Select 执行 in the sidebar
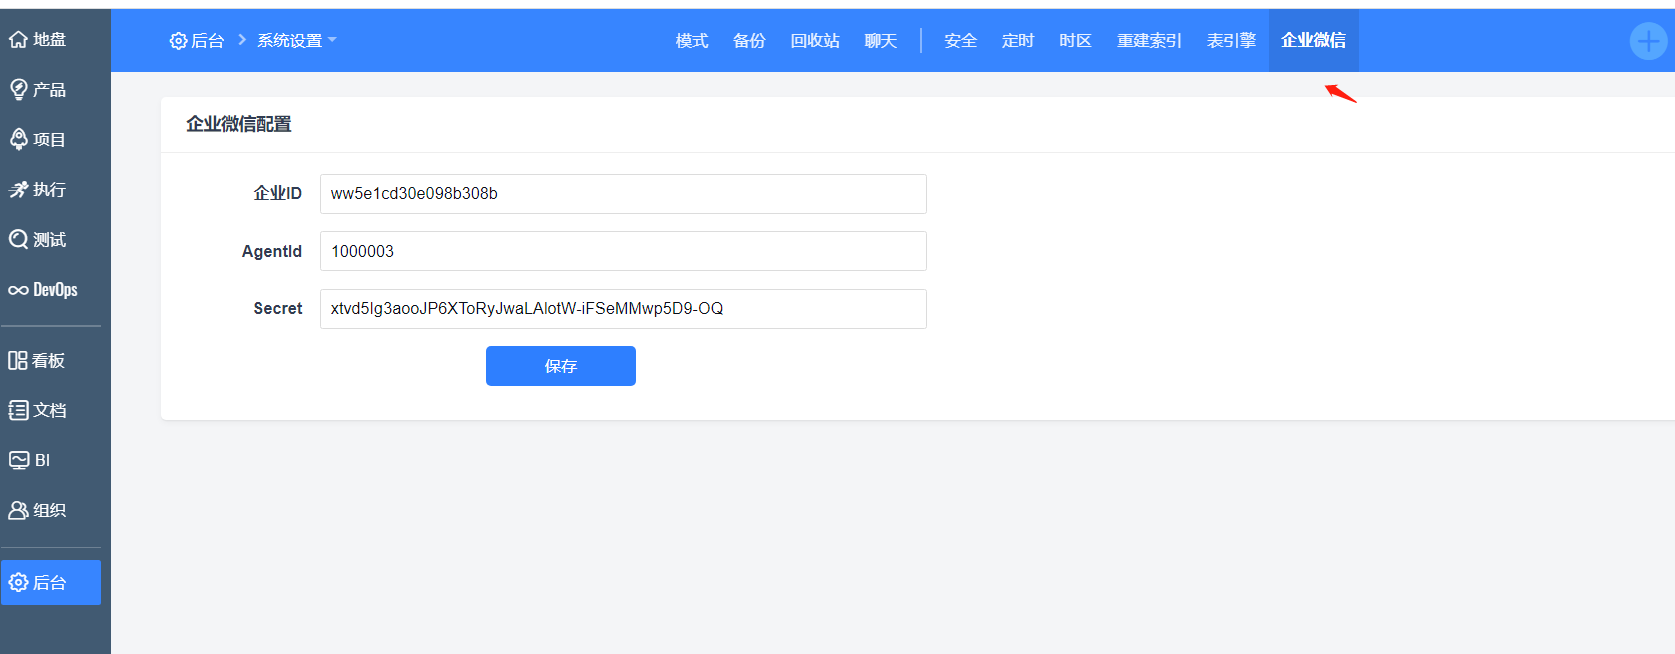The width and height of the screenshot is (1675, 654). tap(38, 190)
